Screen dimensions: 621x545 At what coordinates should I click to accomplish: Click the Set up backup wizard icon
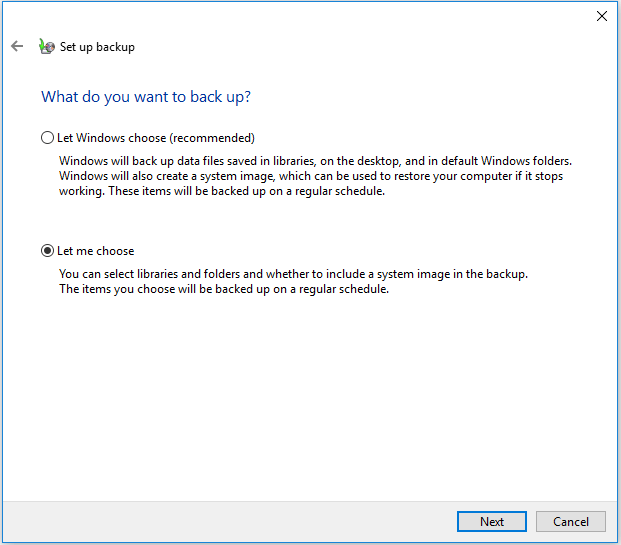pos(47,46)
